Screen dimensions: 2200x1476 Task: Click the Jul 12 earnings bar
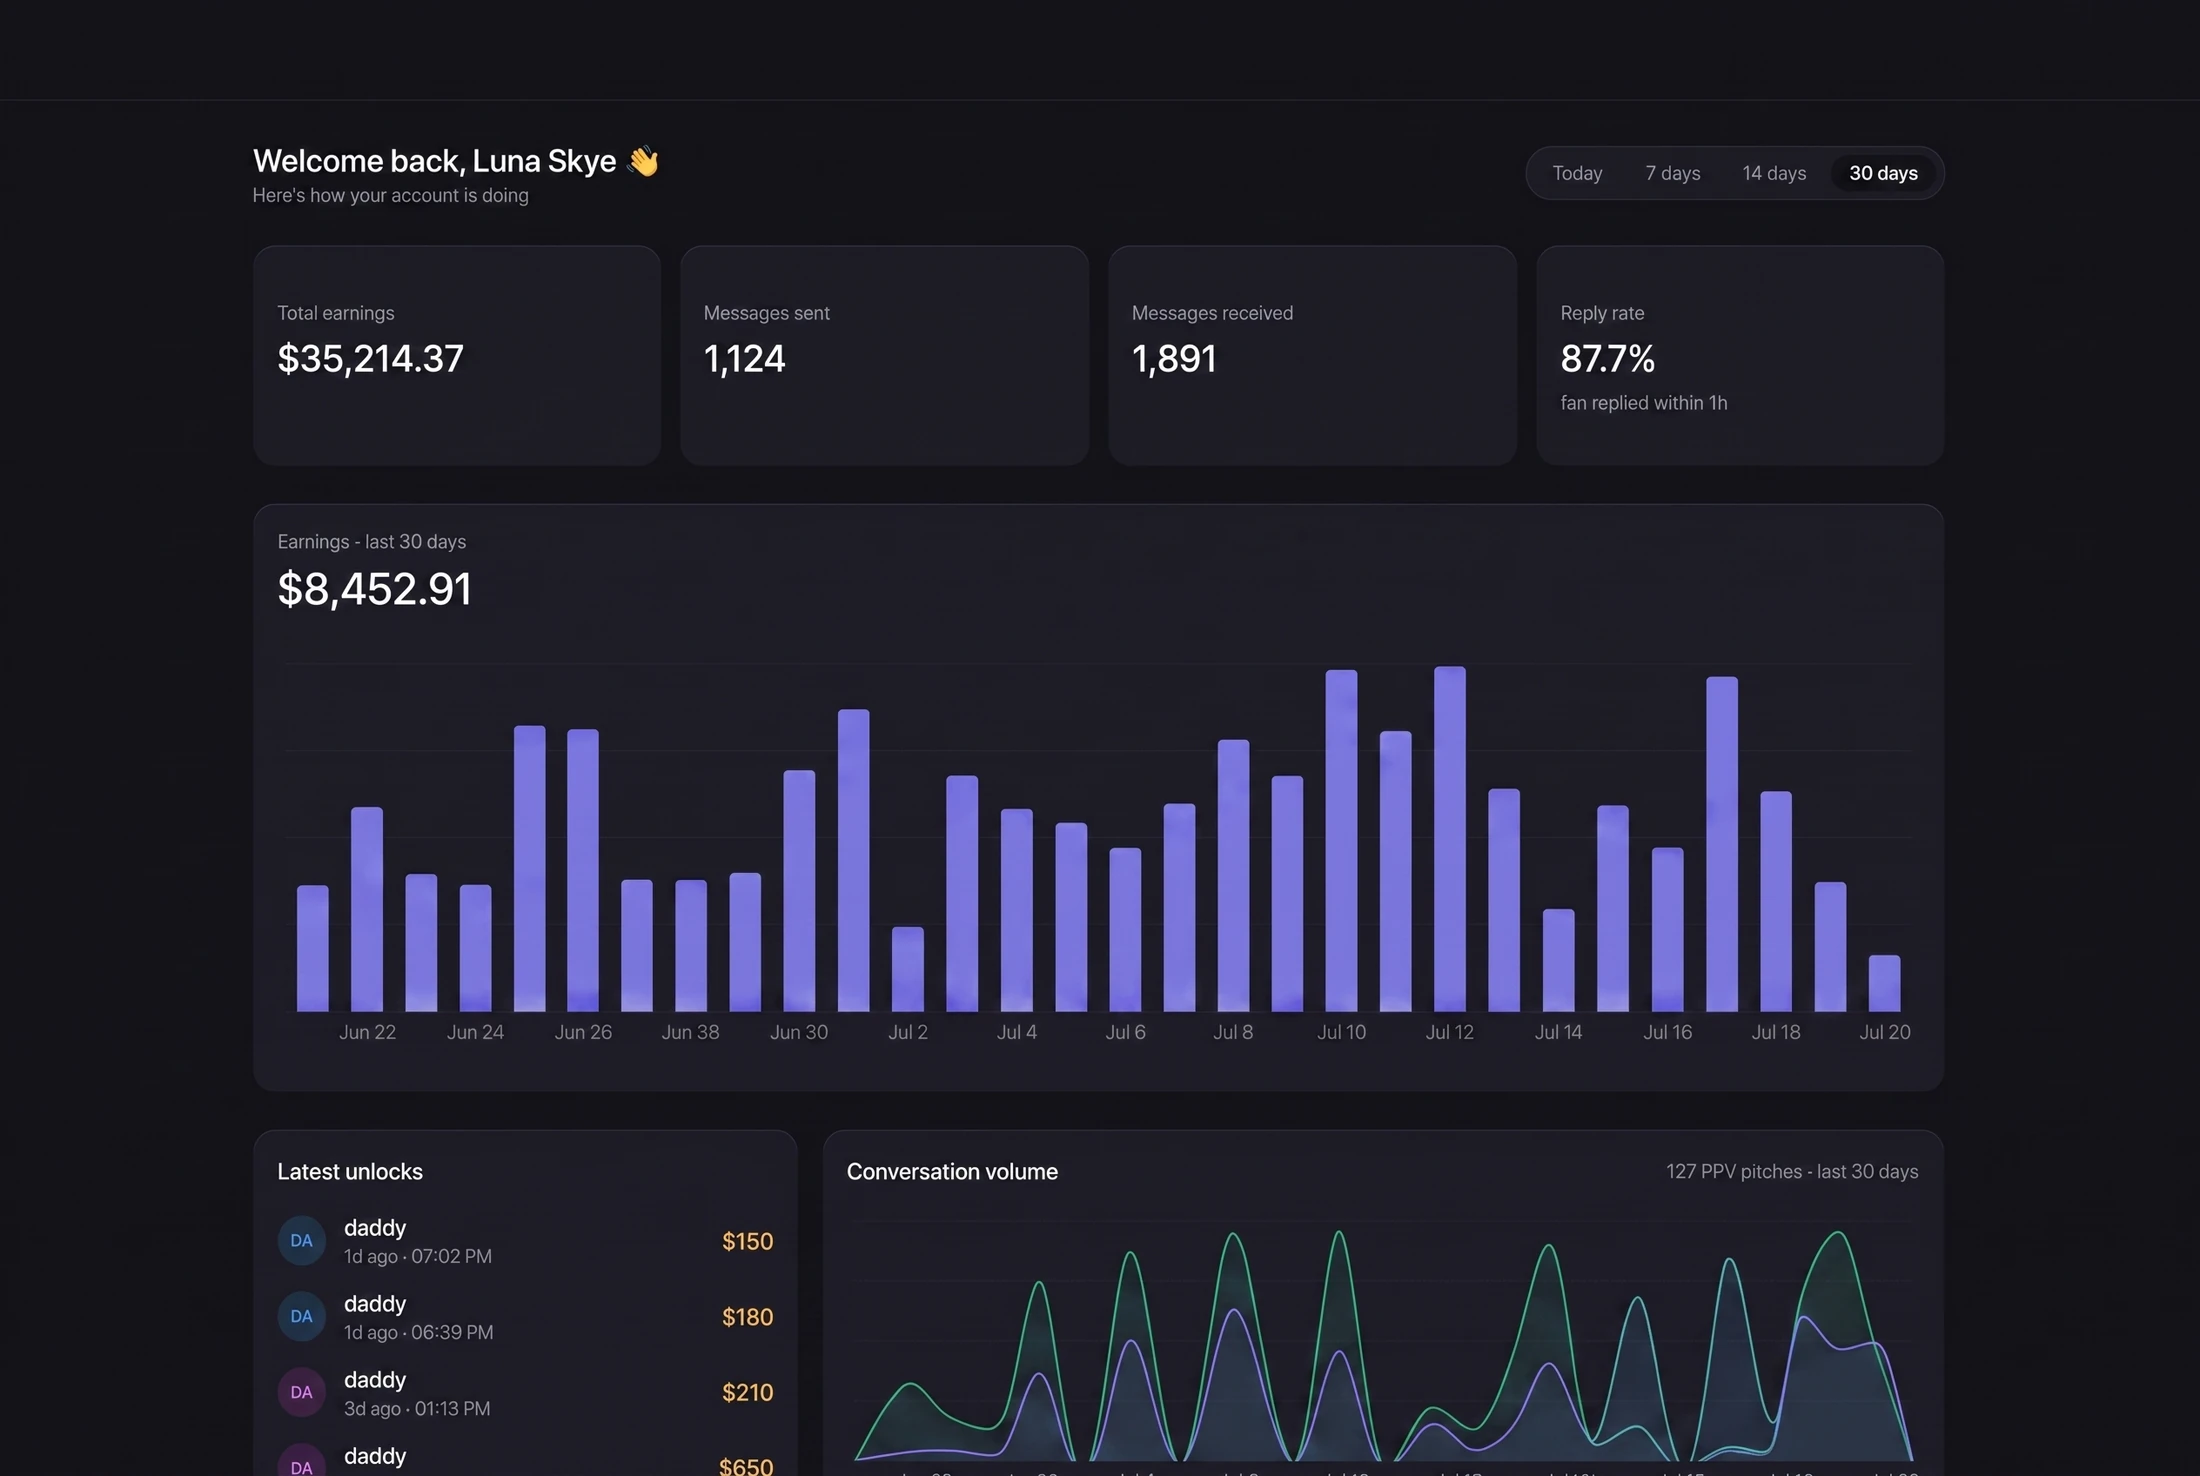[x=1450, y=839]
